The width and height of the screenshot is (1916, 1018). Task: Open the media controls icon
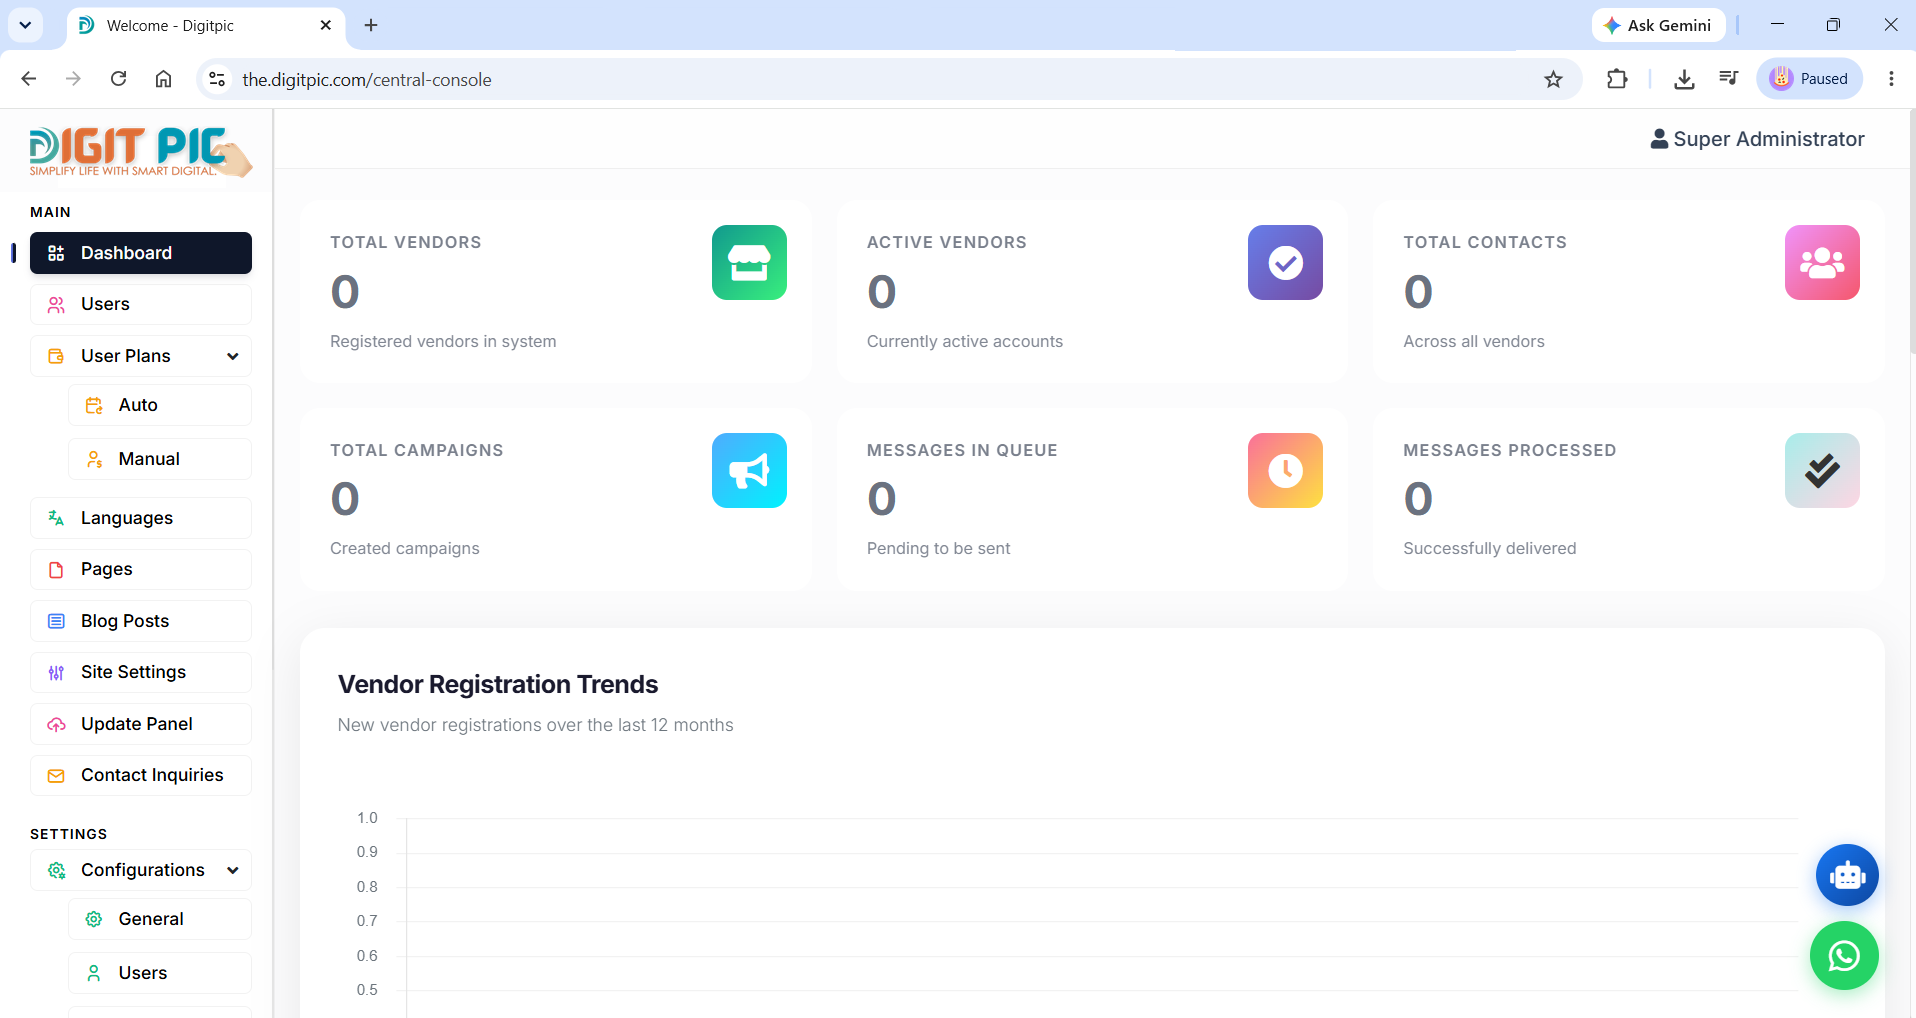pos(1729,79)
